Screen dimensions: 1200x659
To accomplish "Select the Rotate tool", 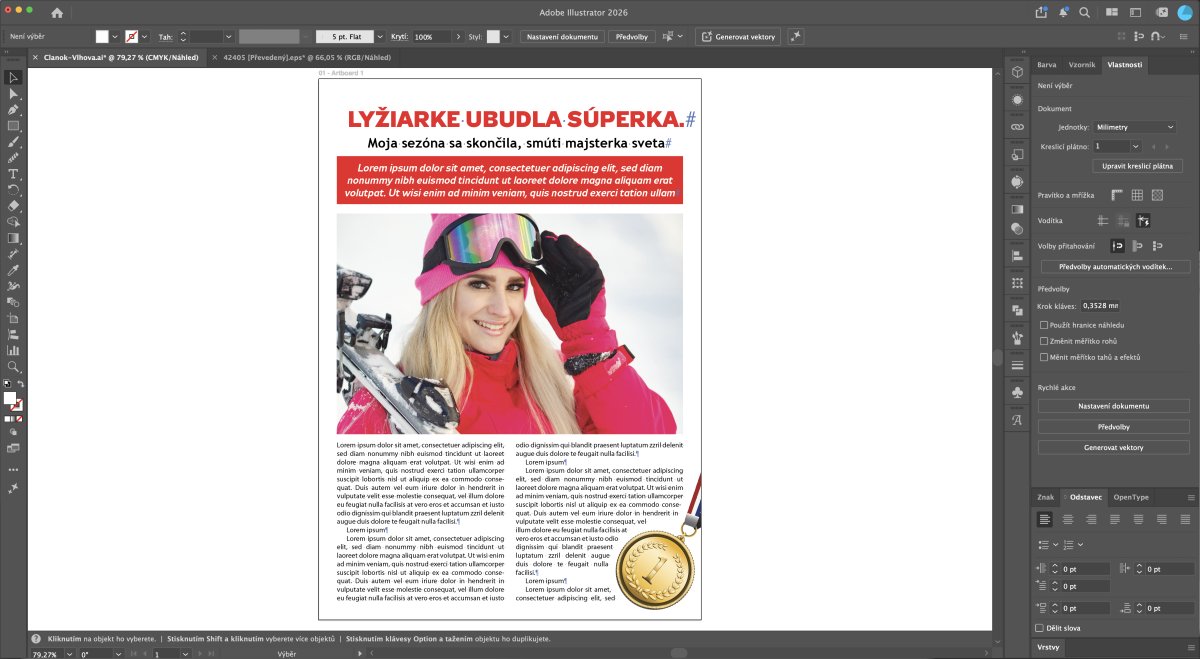I will pyautogui.click(x=13, y=189).
